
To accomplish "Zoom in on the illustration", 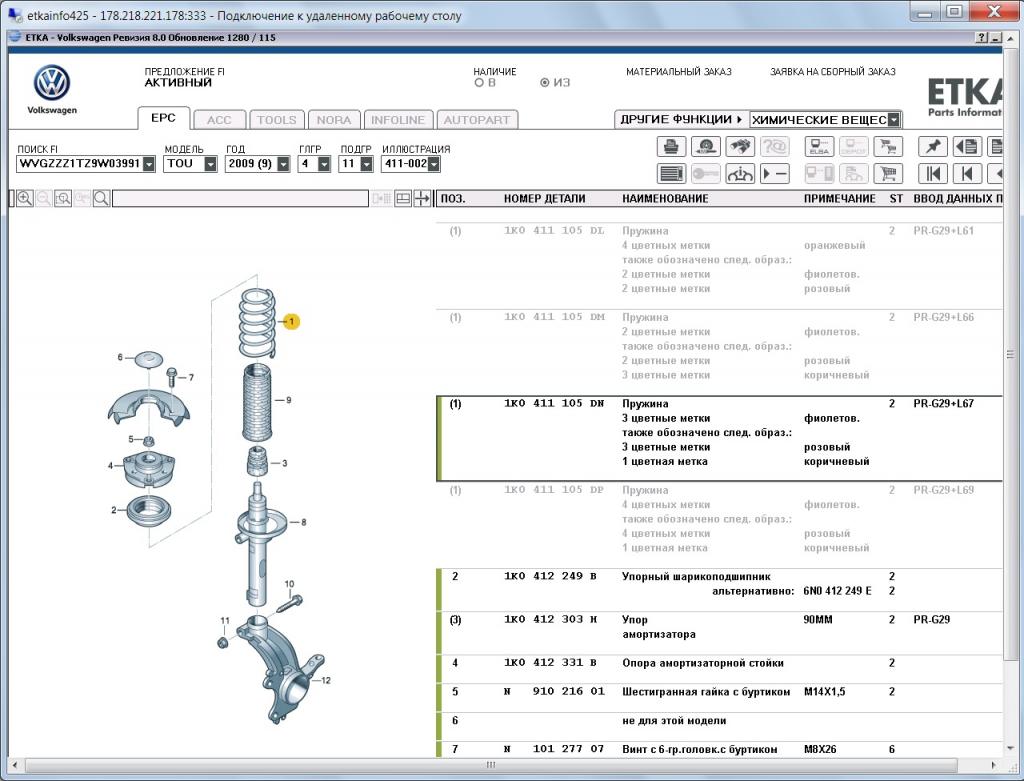I will tap(25, 199).
